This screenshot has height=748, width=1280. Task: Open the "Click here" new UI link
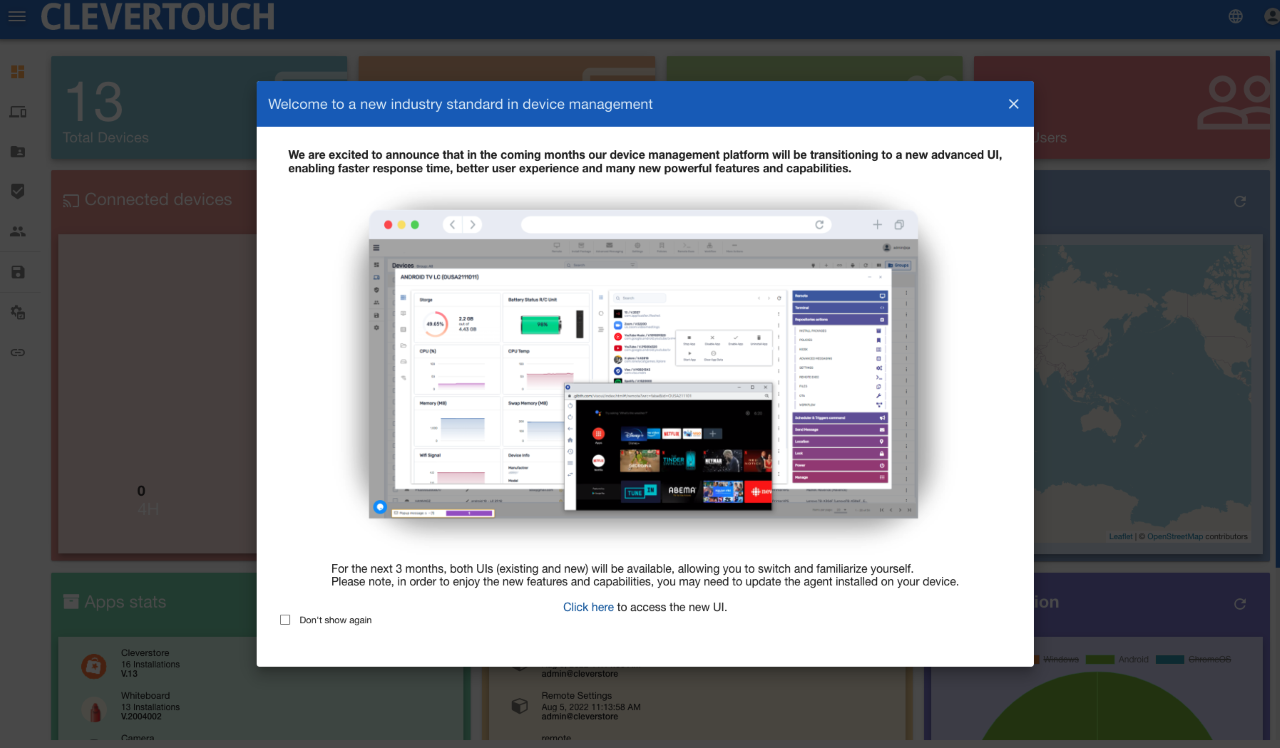coord(588,607)
